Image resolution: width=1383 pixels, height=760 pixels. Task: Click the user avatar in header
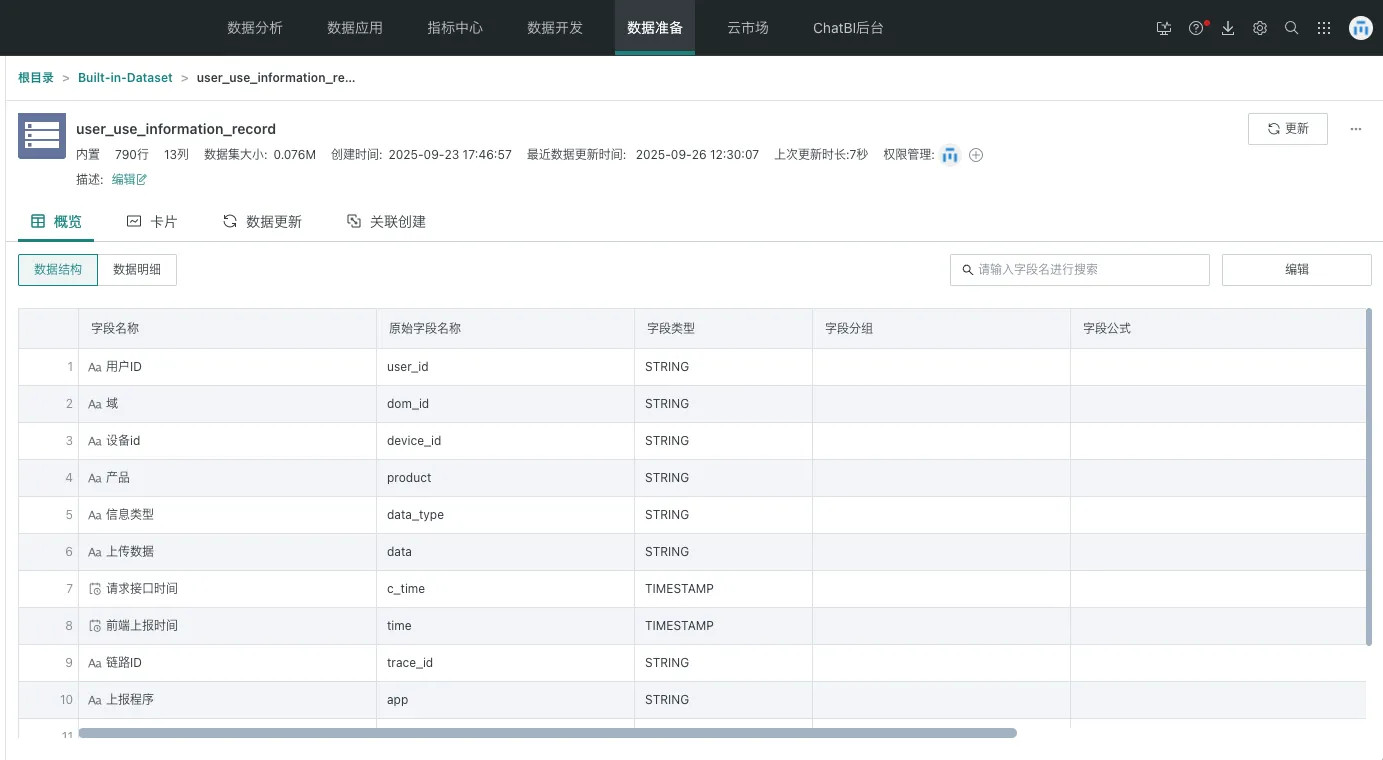pyautogui.click(x=1360, y=28)
